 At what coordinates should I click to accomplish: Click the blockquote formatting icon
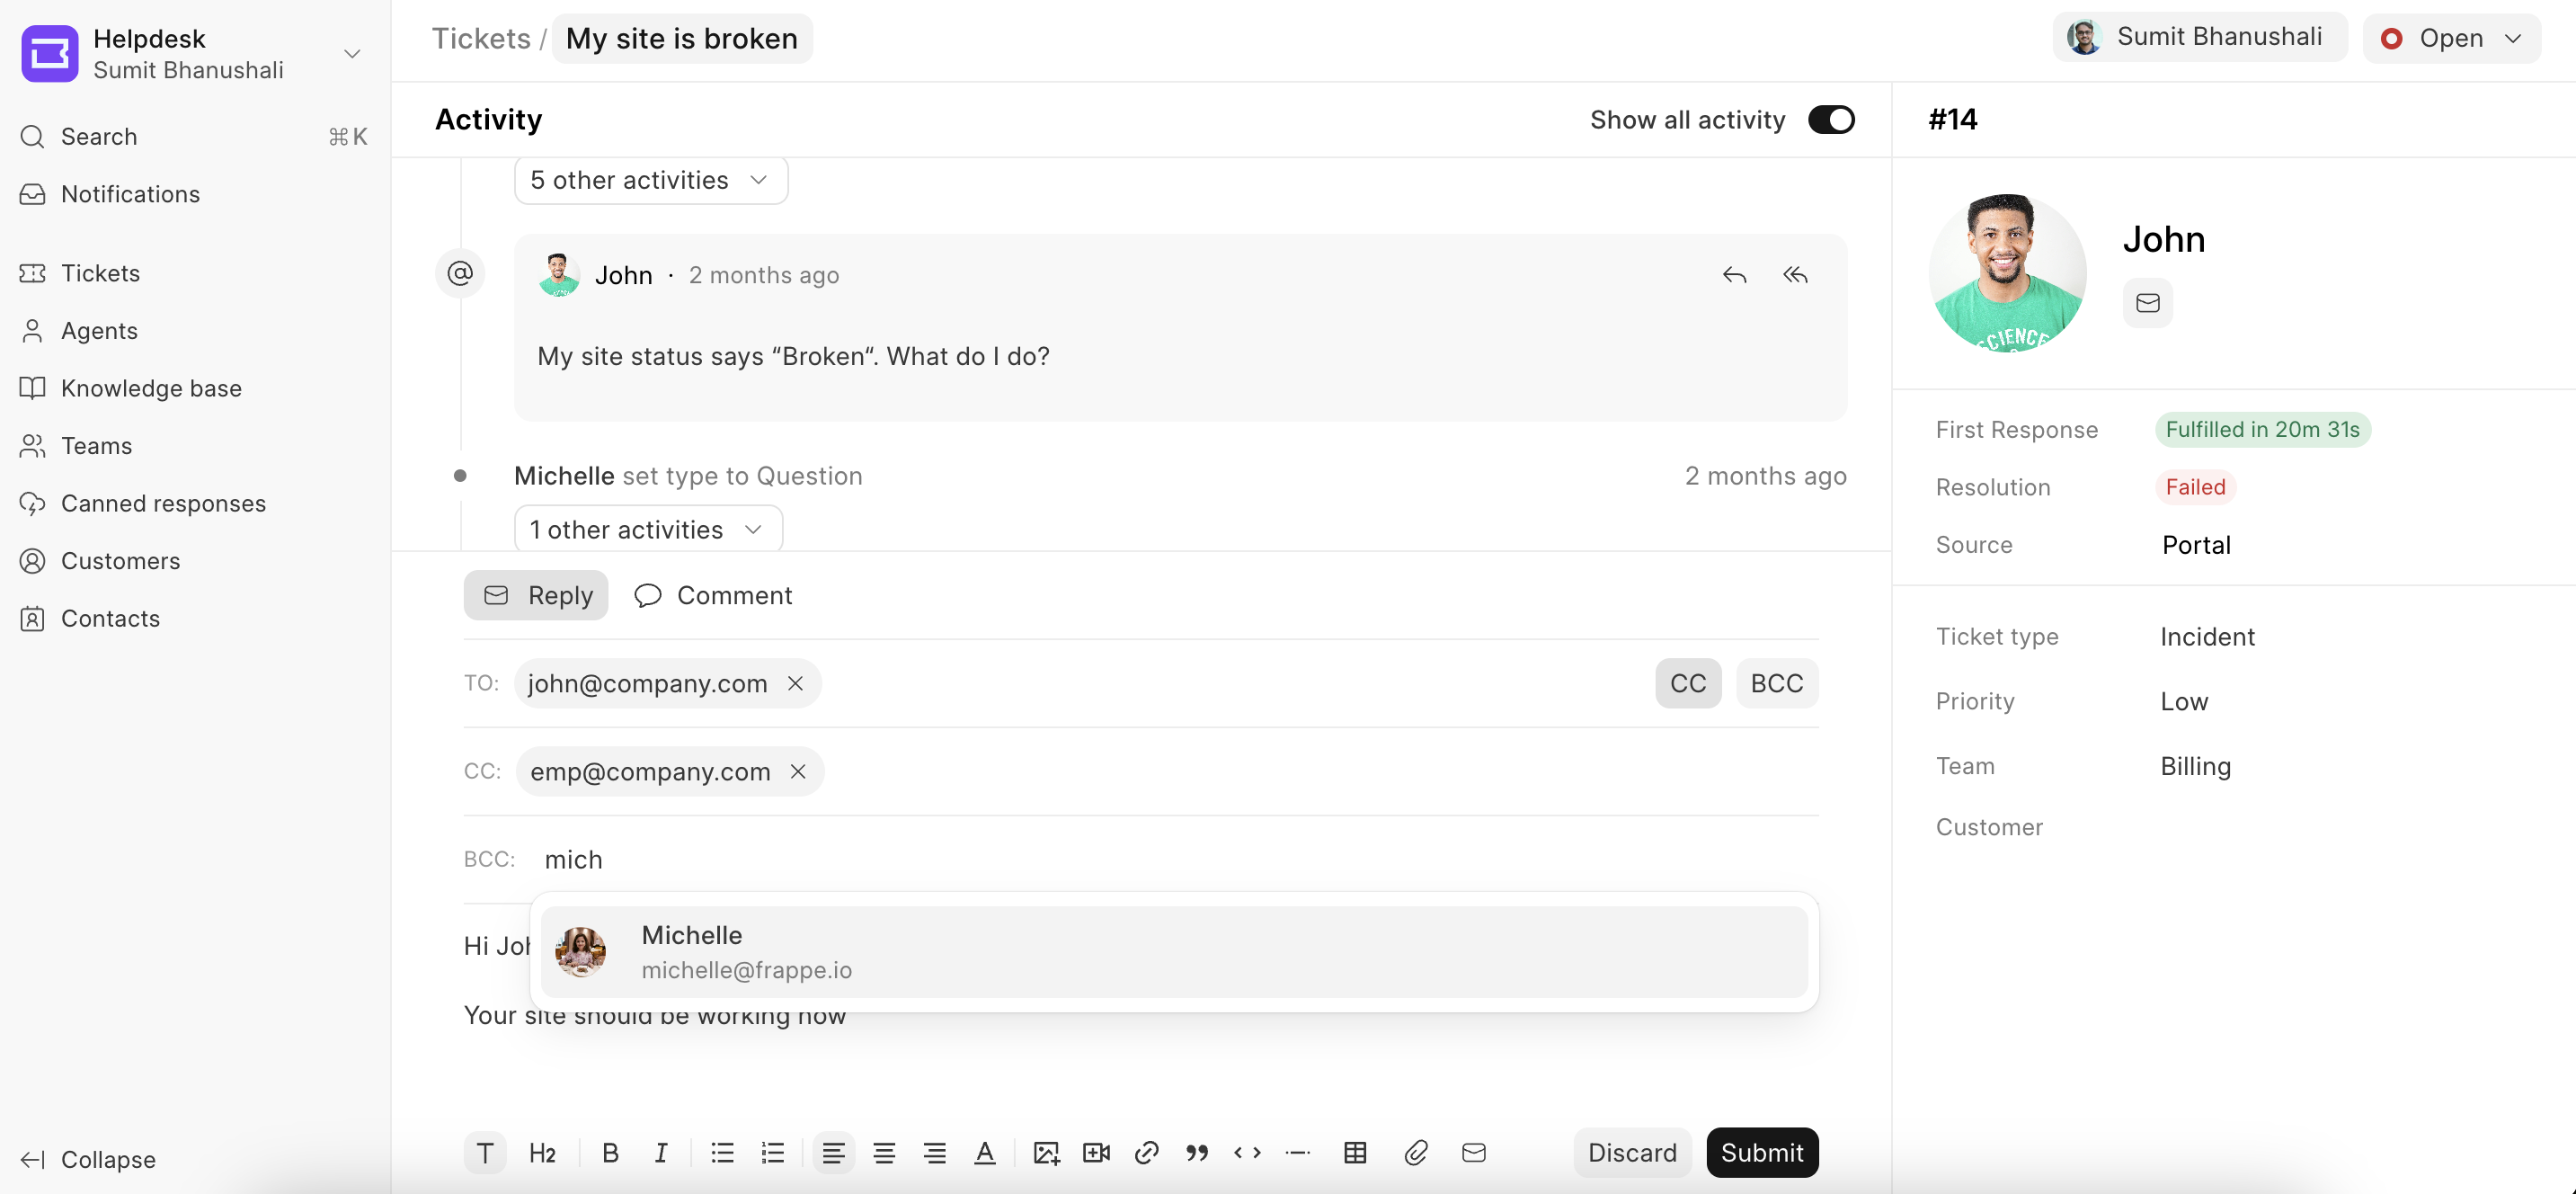(x=1197, y=1152)
